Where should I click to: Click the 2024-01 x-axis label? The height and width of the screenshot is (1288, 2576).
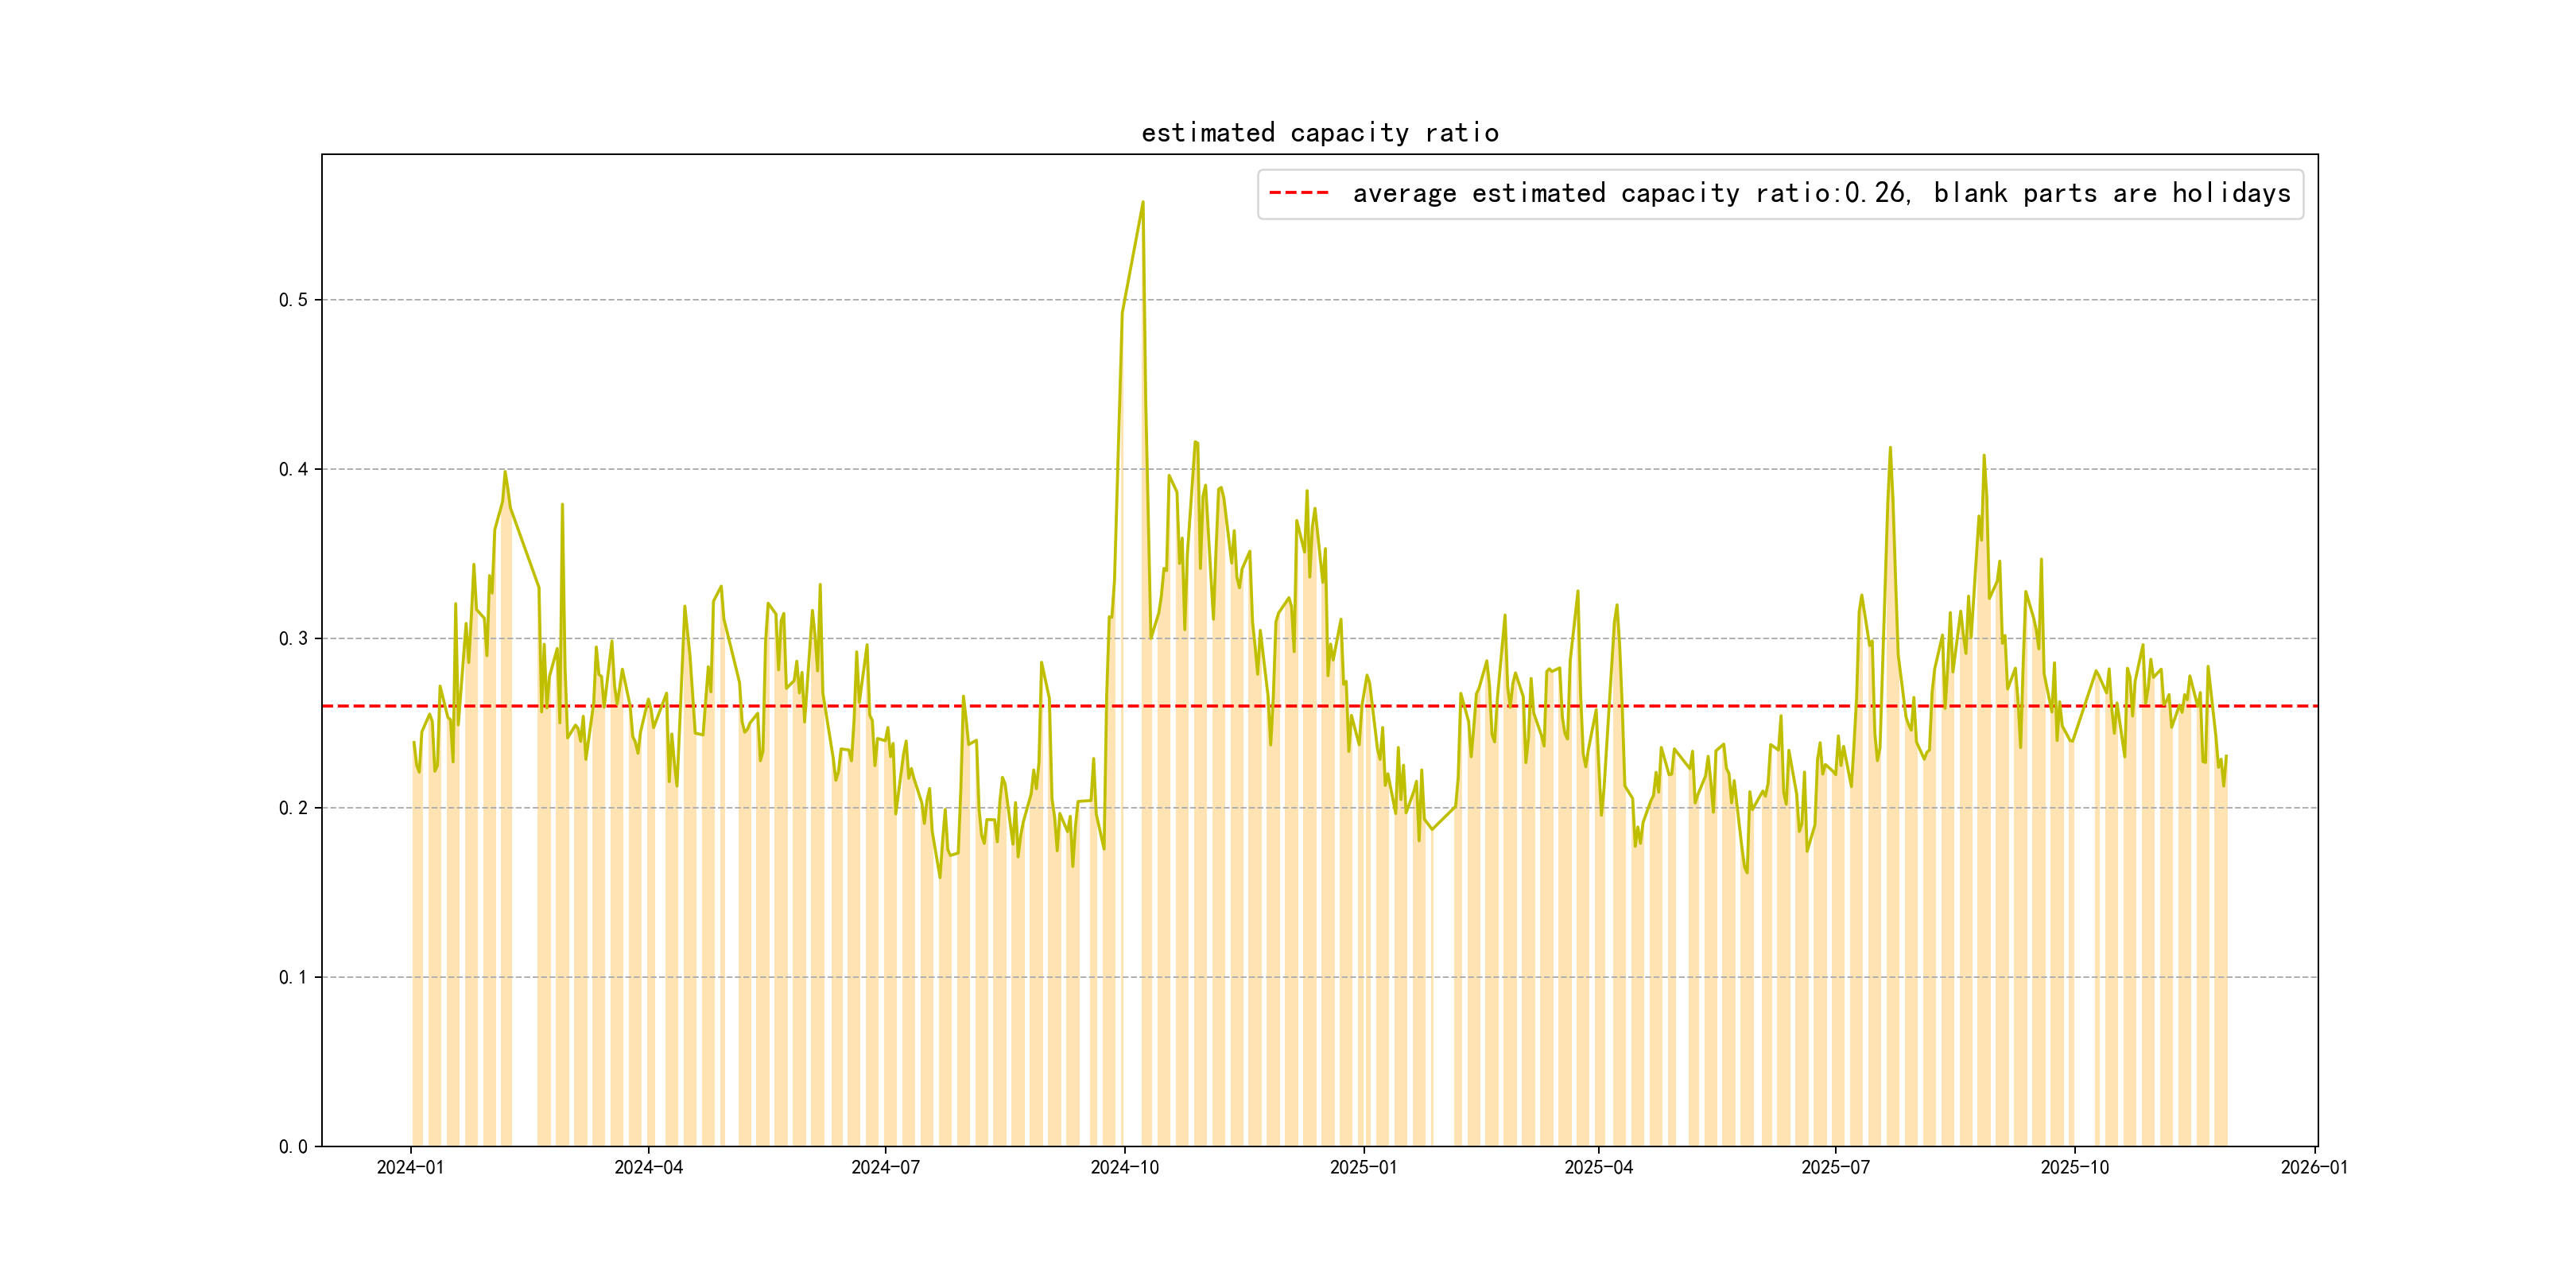click(410, 1167)
